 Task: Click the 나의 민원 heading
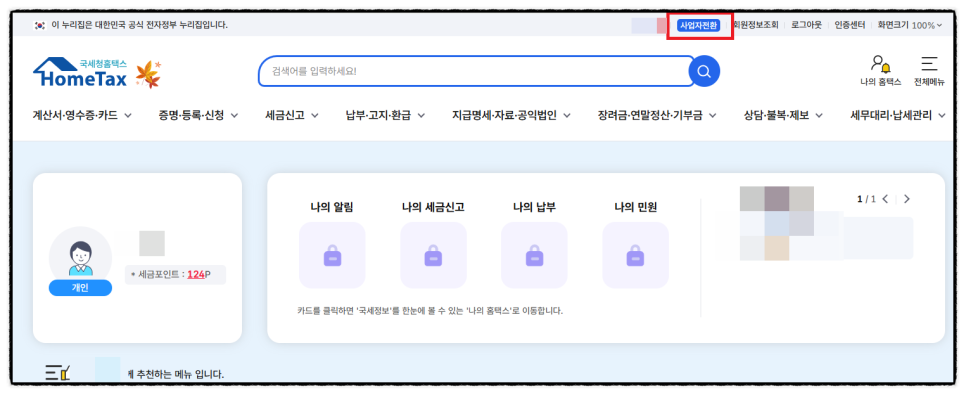pos(635,208)
